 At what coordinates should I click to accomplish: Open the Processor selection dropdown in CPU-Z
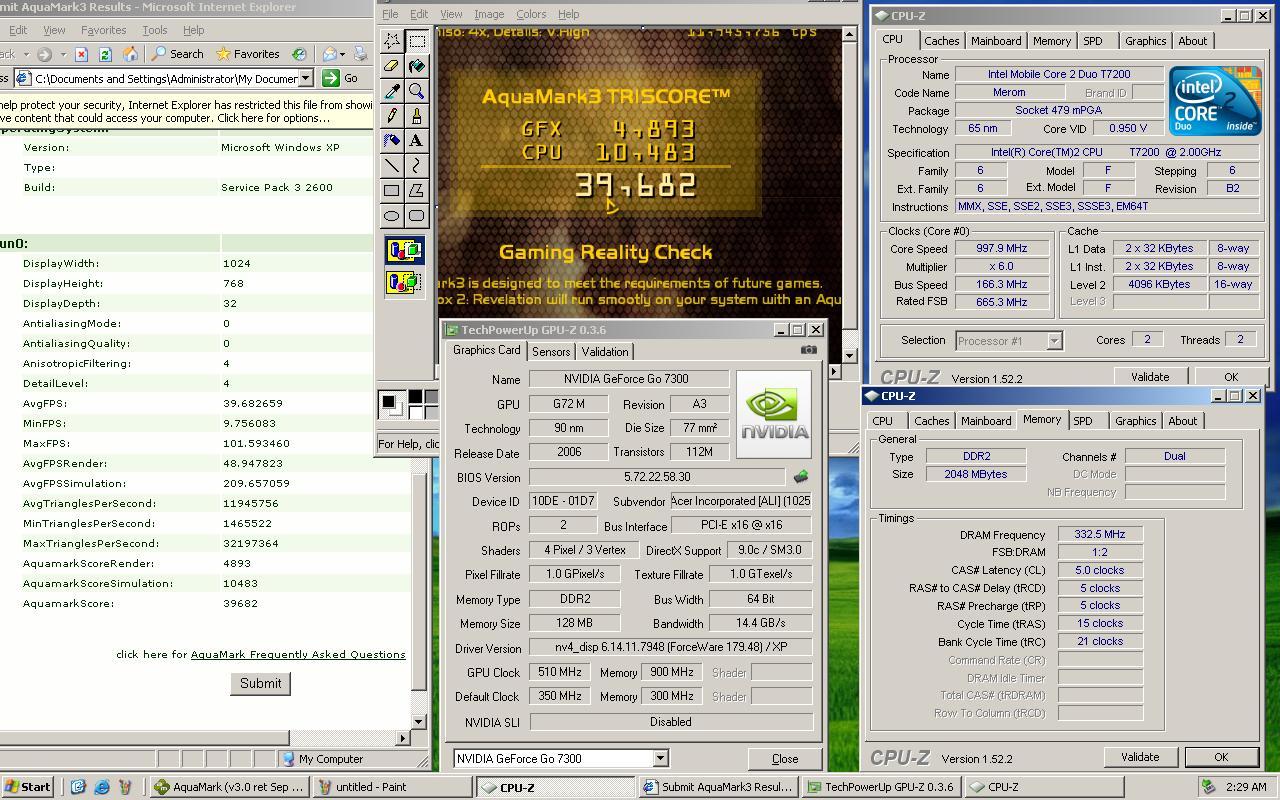tap(1054, 341)
